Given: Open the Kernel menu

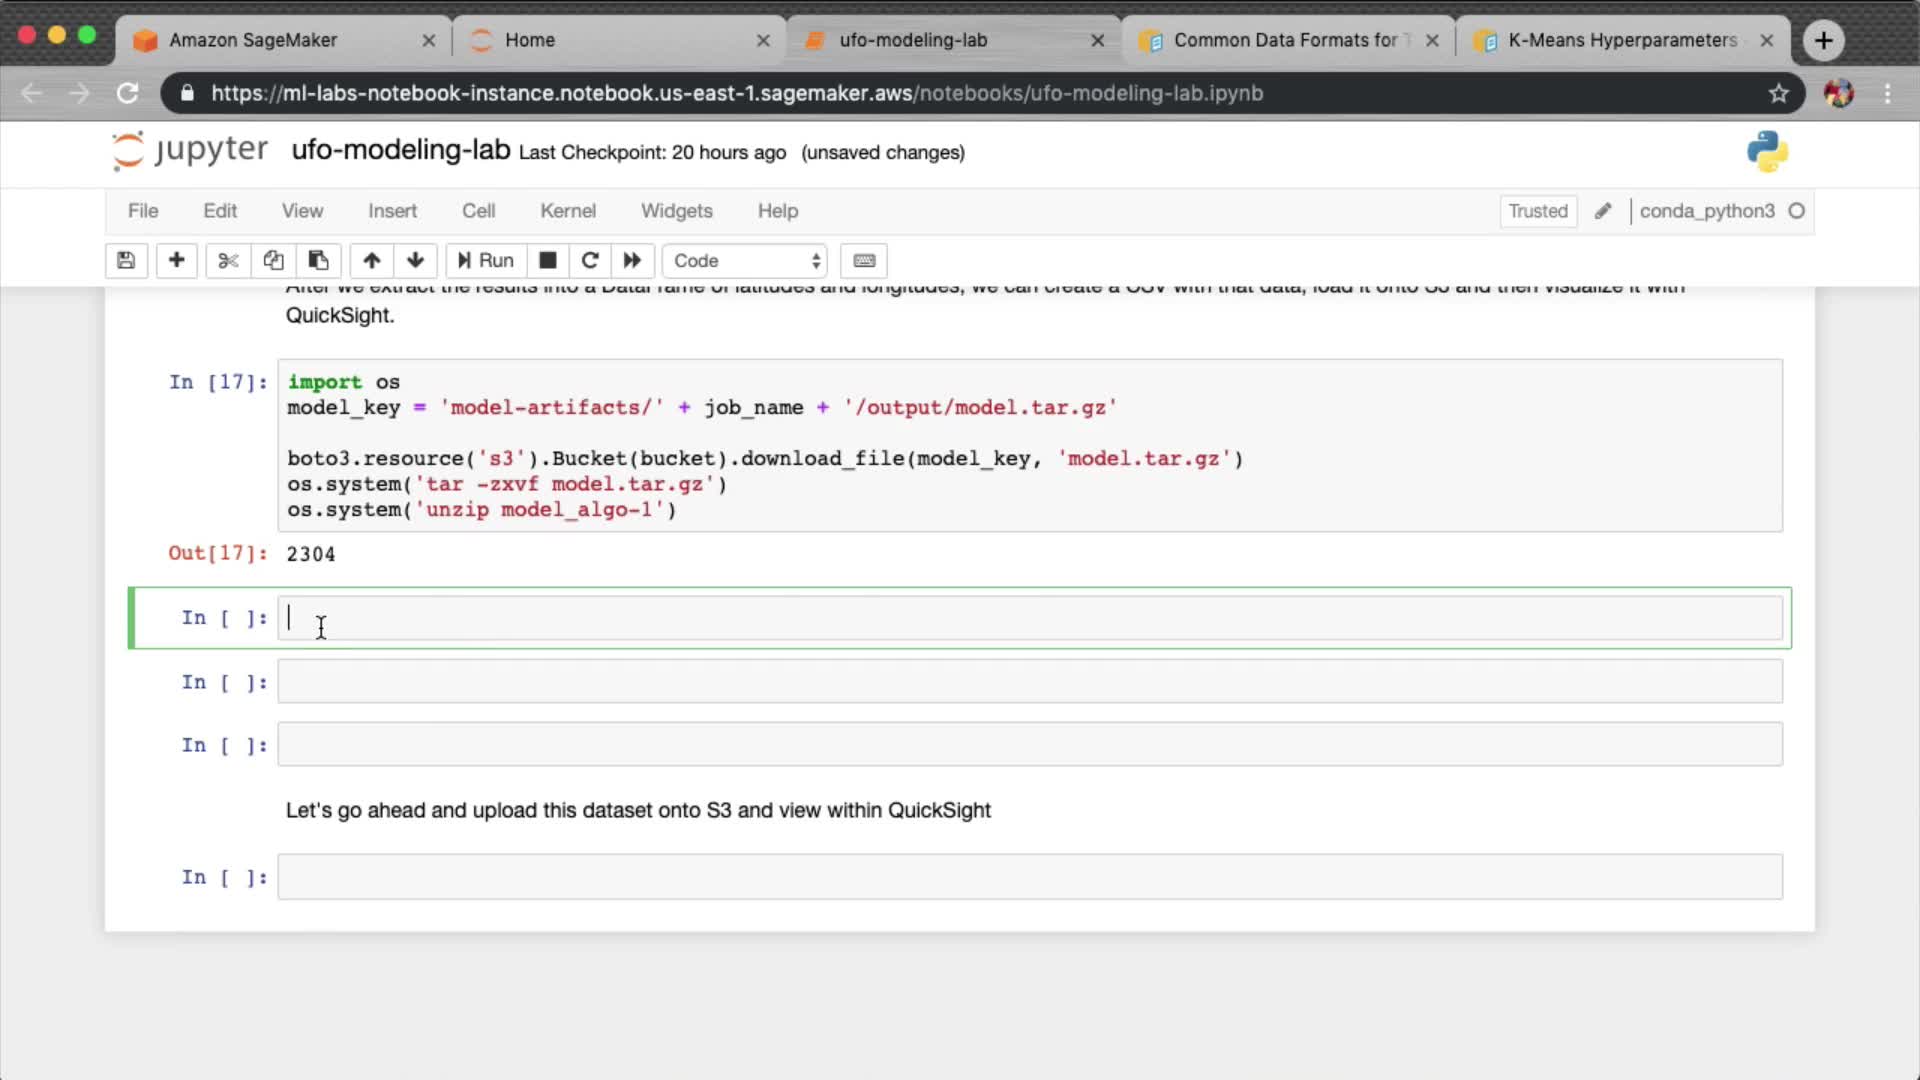Looking at the screenshot, I should (x=567, y=211).
